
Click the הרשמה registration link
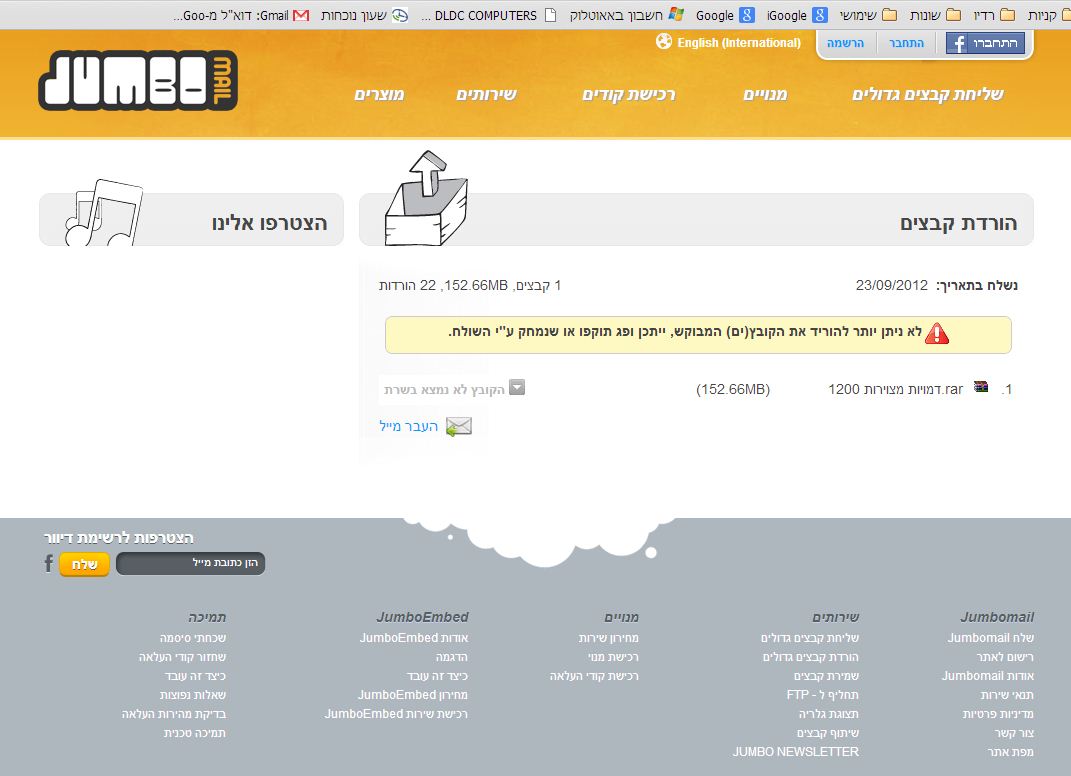(x=845, y=43)
